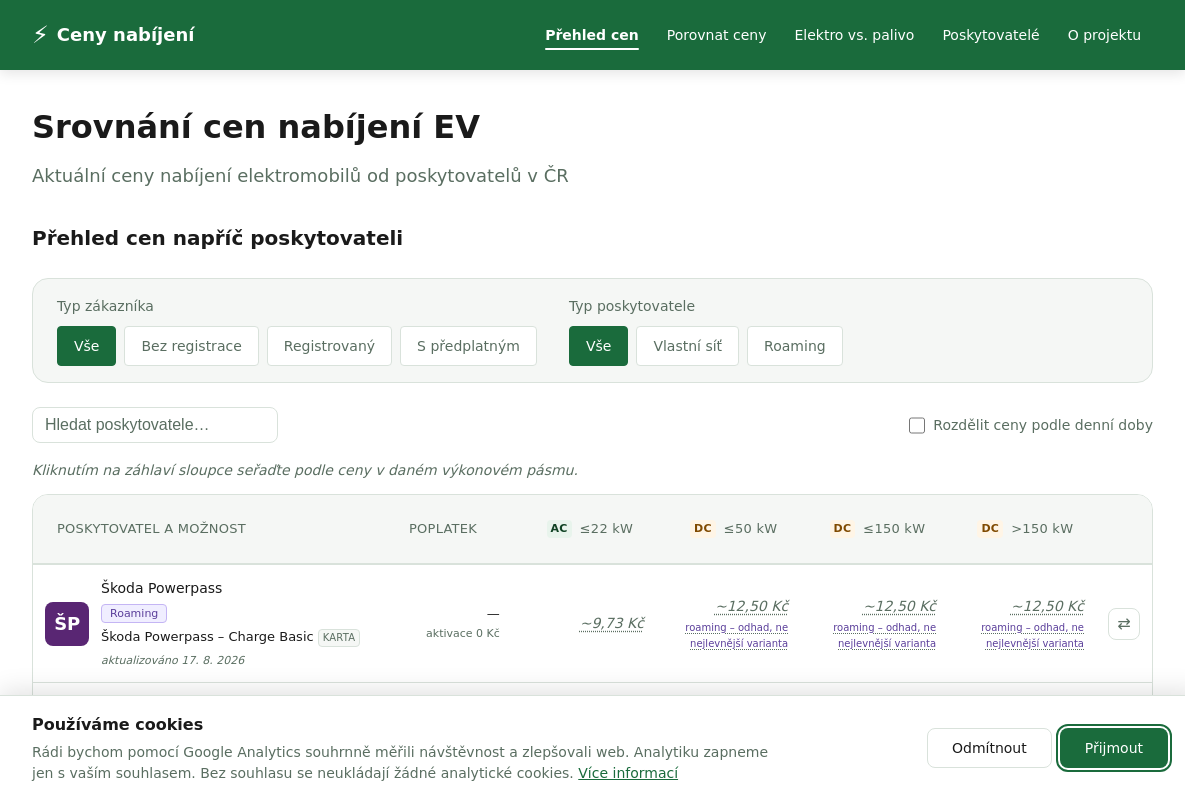Filter by S předplatným customer type
This screenshot has width=1200, height=800.
pos(468,346)
